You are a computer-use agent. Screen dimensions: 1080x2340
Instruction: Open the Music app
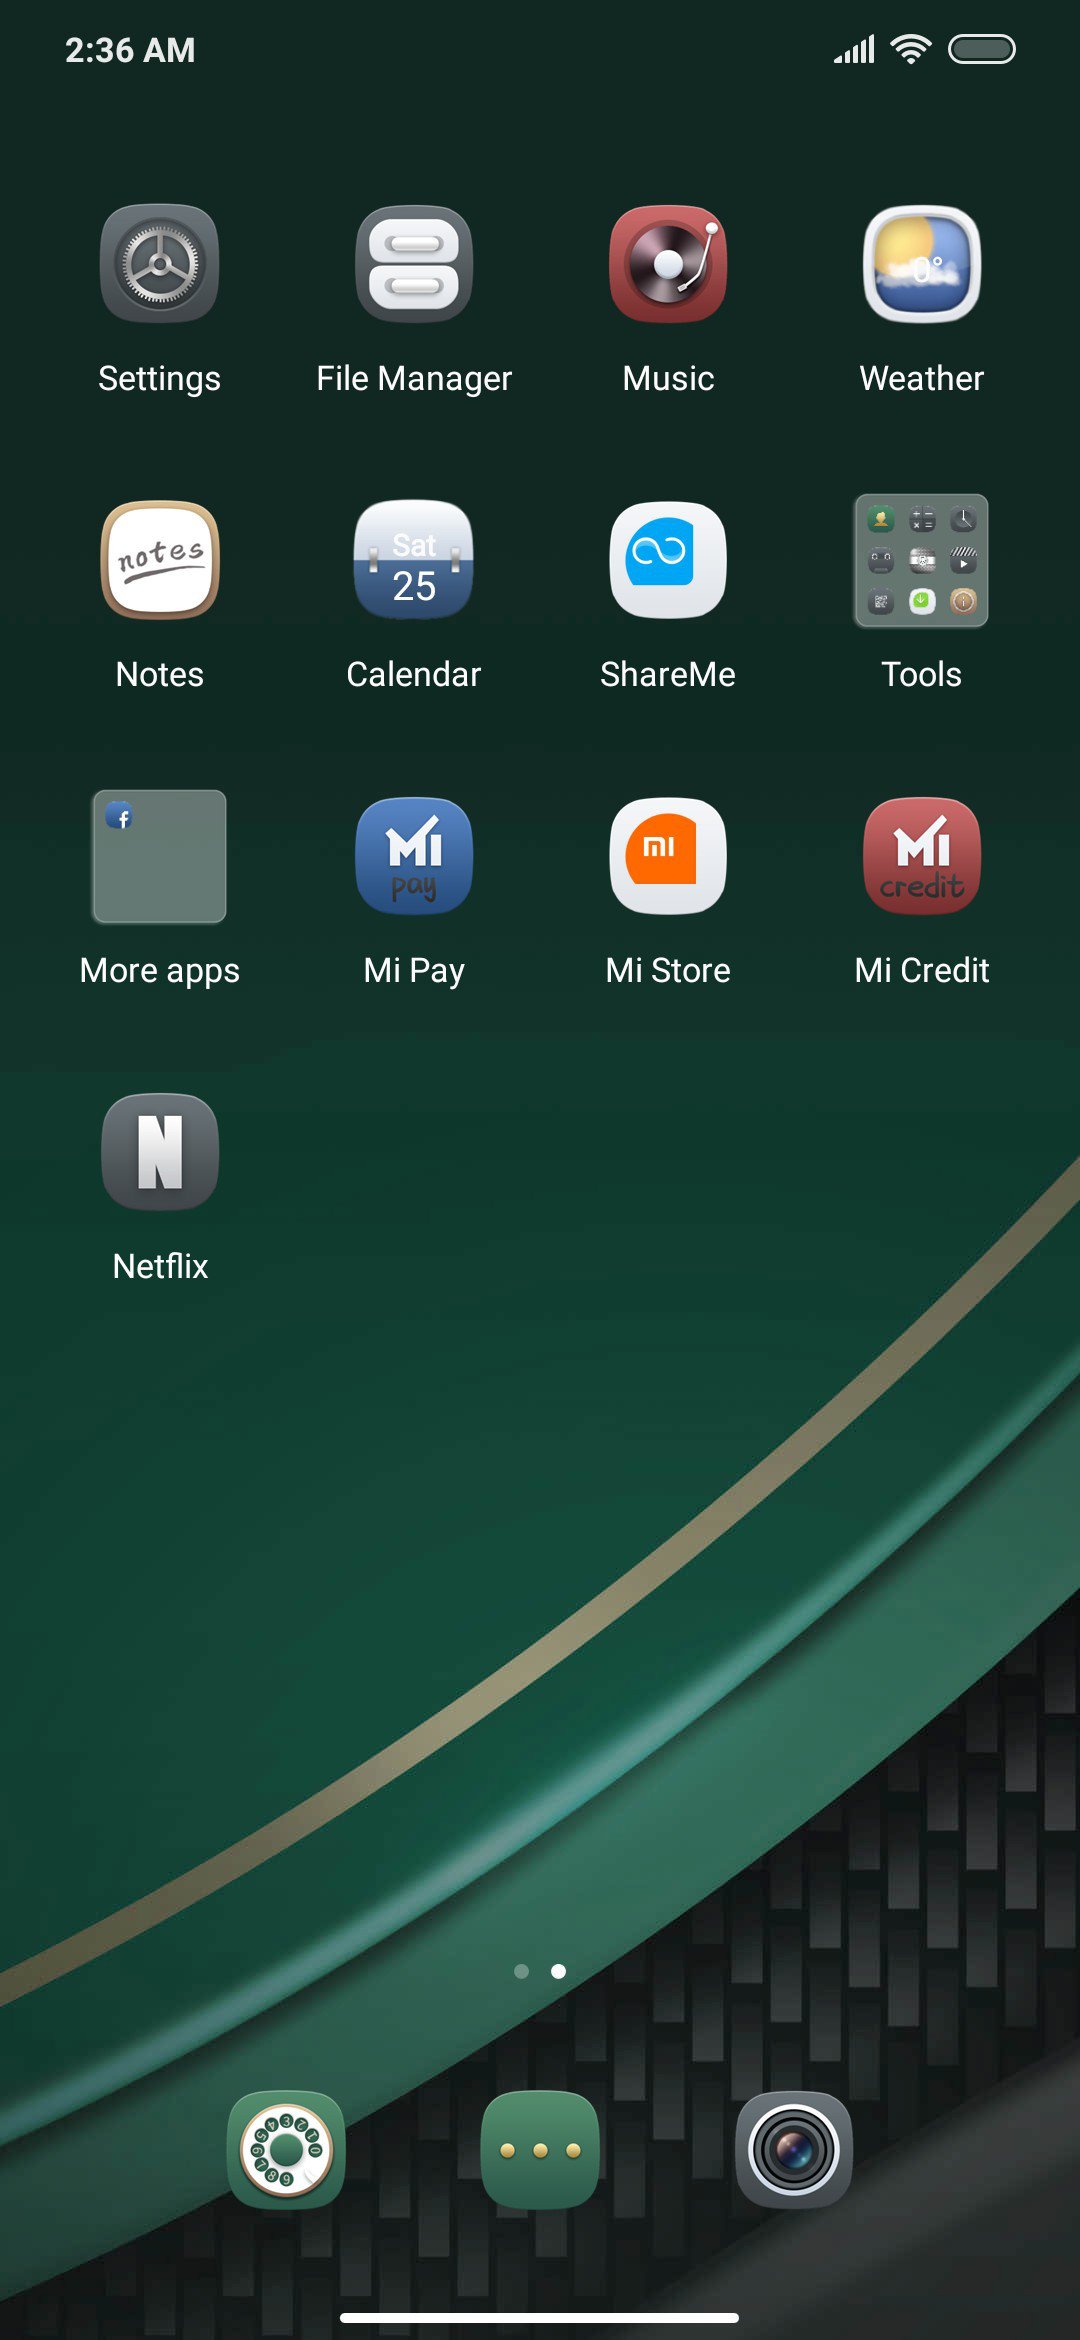(668, 264)
